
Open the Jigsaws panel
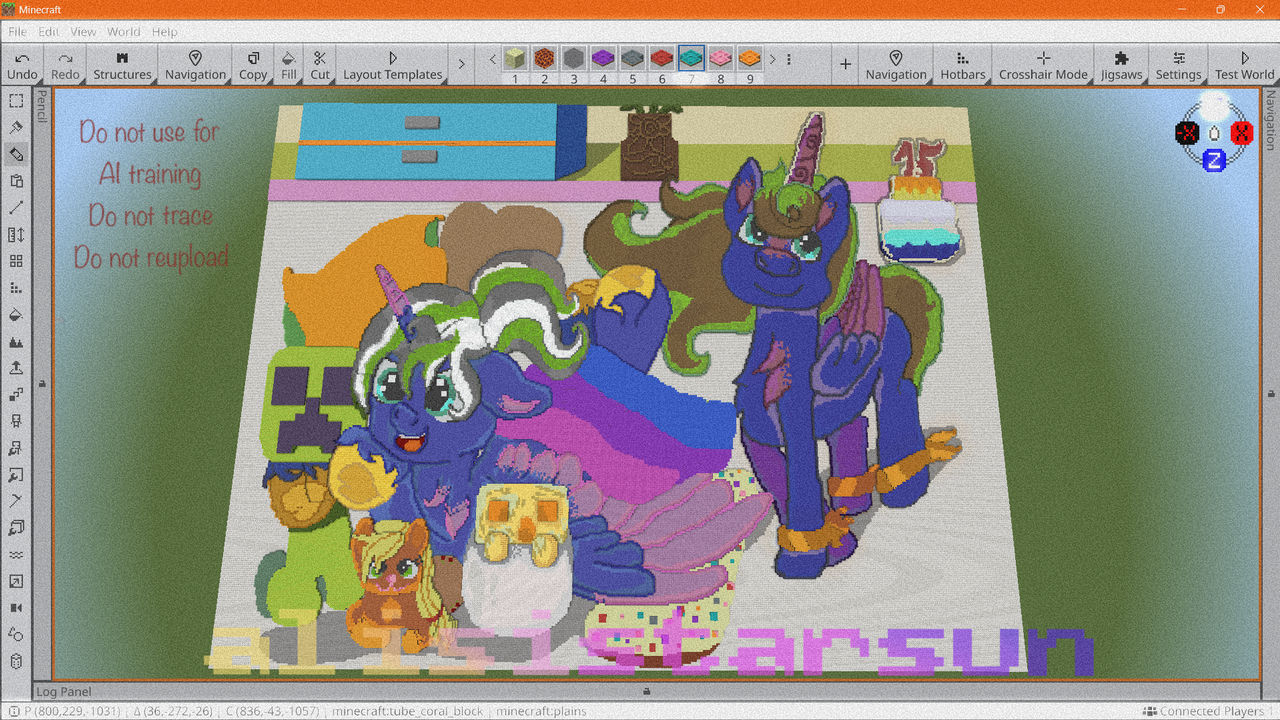(x=1121, y=66)
